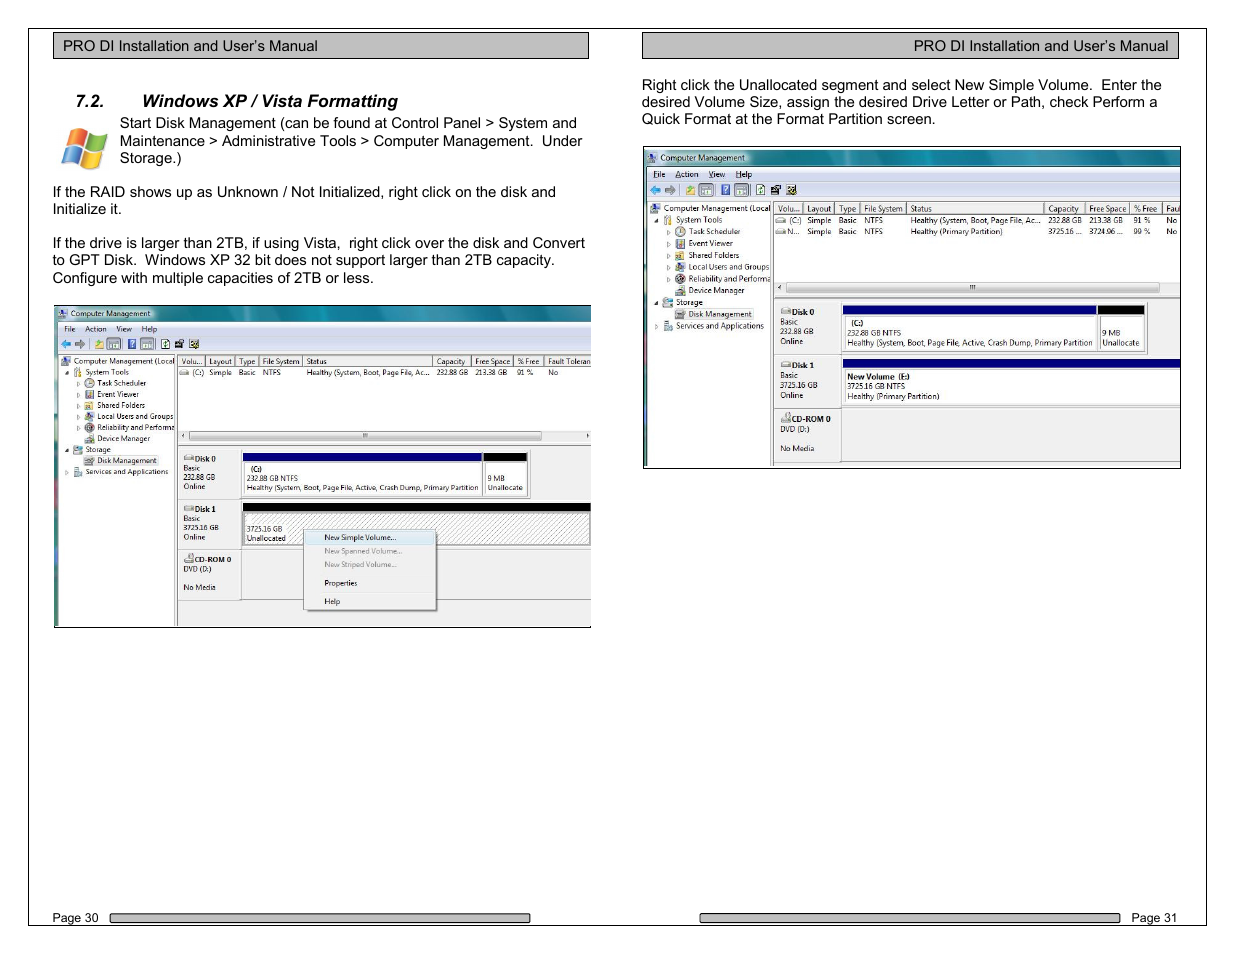The width and height of the screenshot is (1235, 954).
Task: Click the Disk 0 label in page 31 screenshot
Action: (x=803, y=312)
